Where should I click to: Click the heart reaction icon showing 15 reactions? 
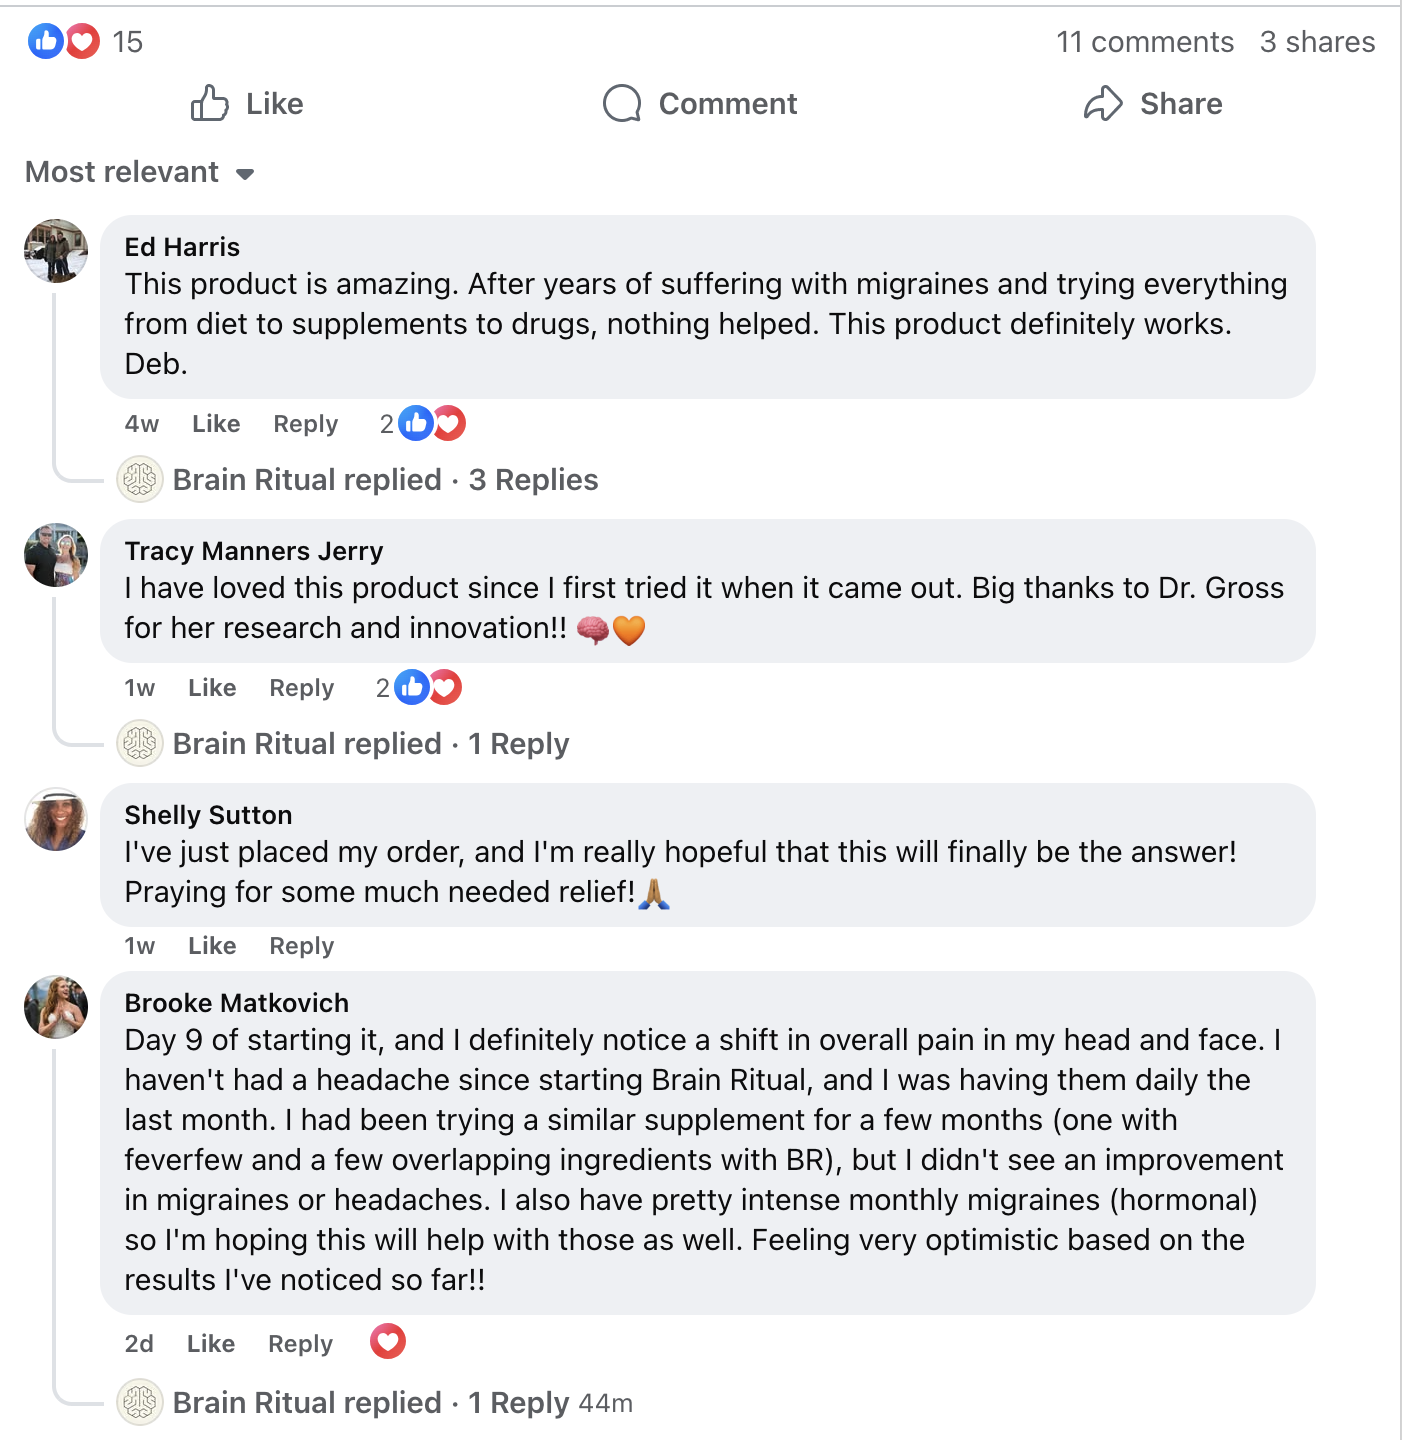click(82, 41)
